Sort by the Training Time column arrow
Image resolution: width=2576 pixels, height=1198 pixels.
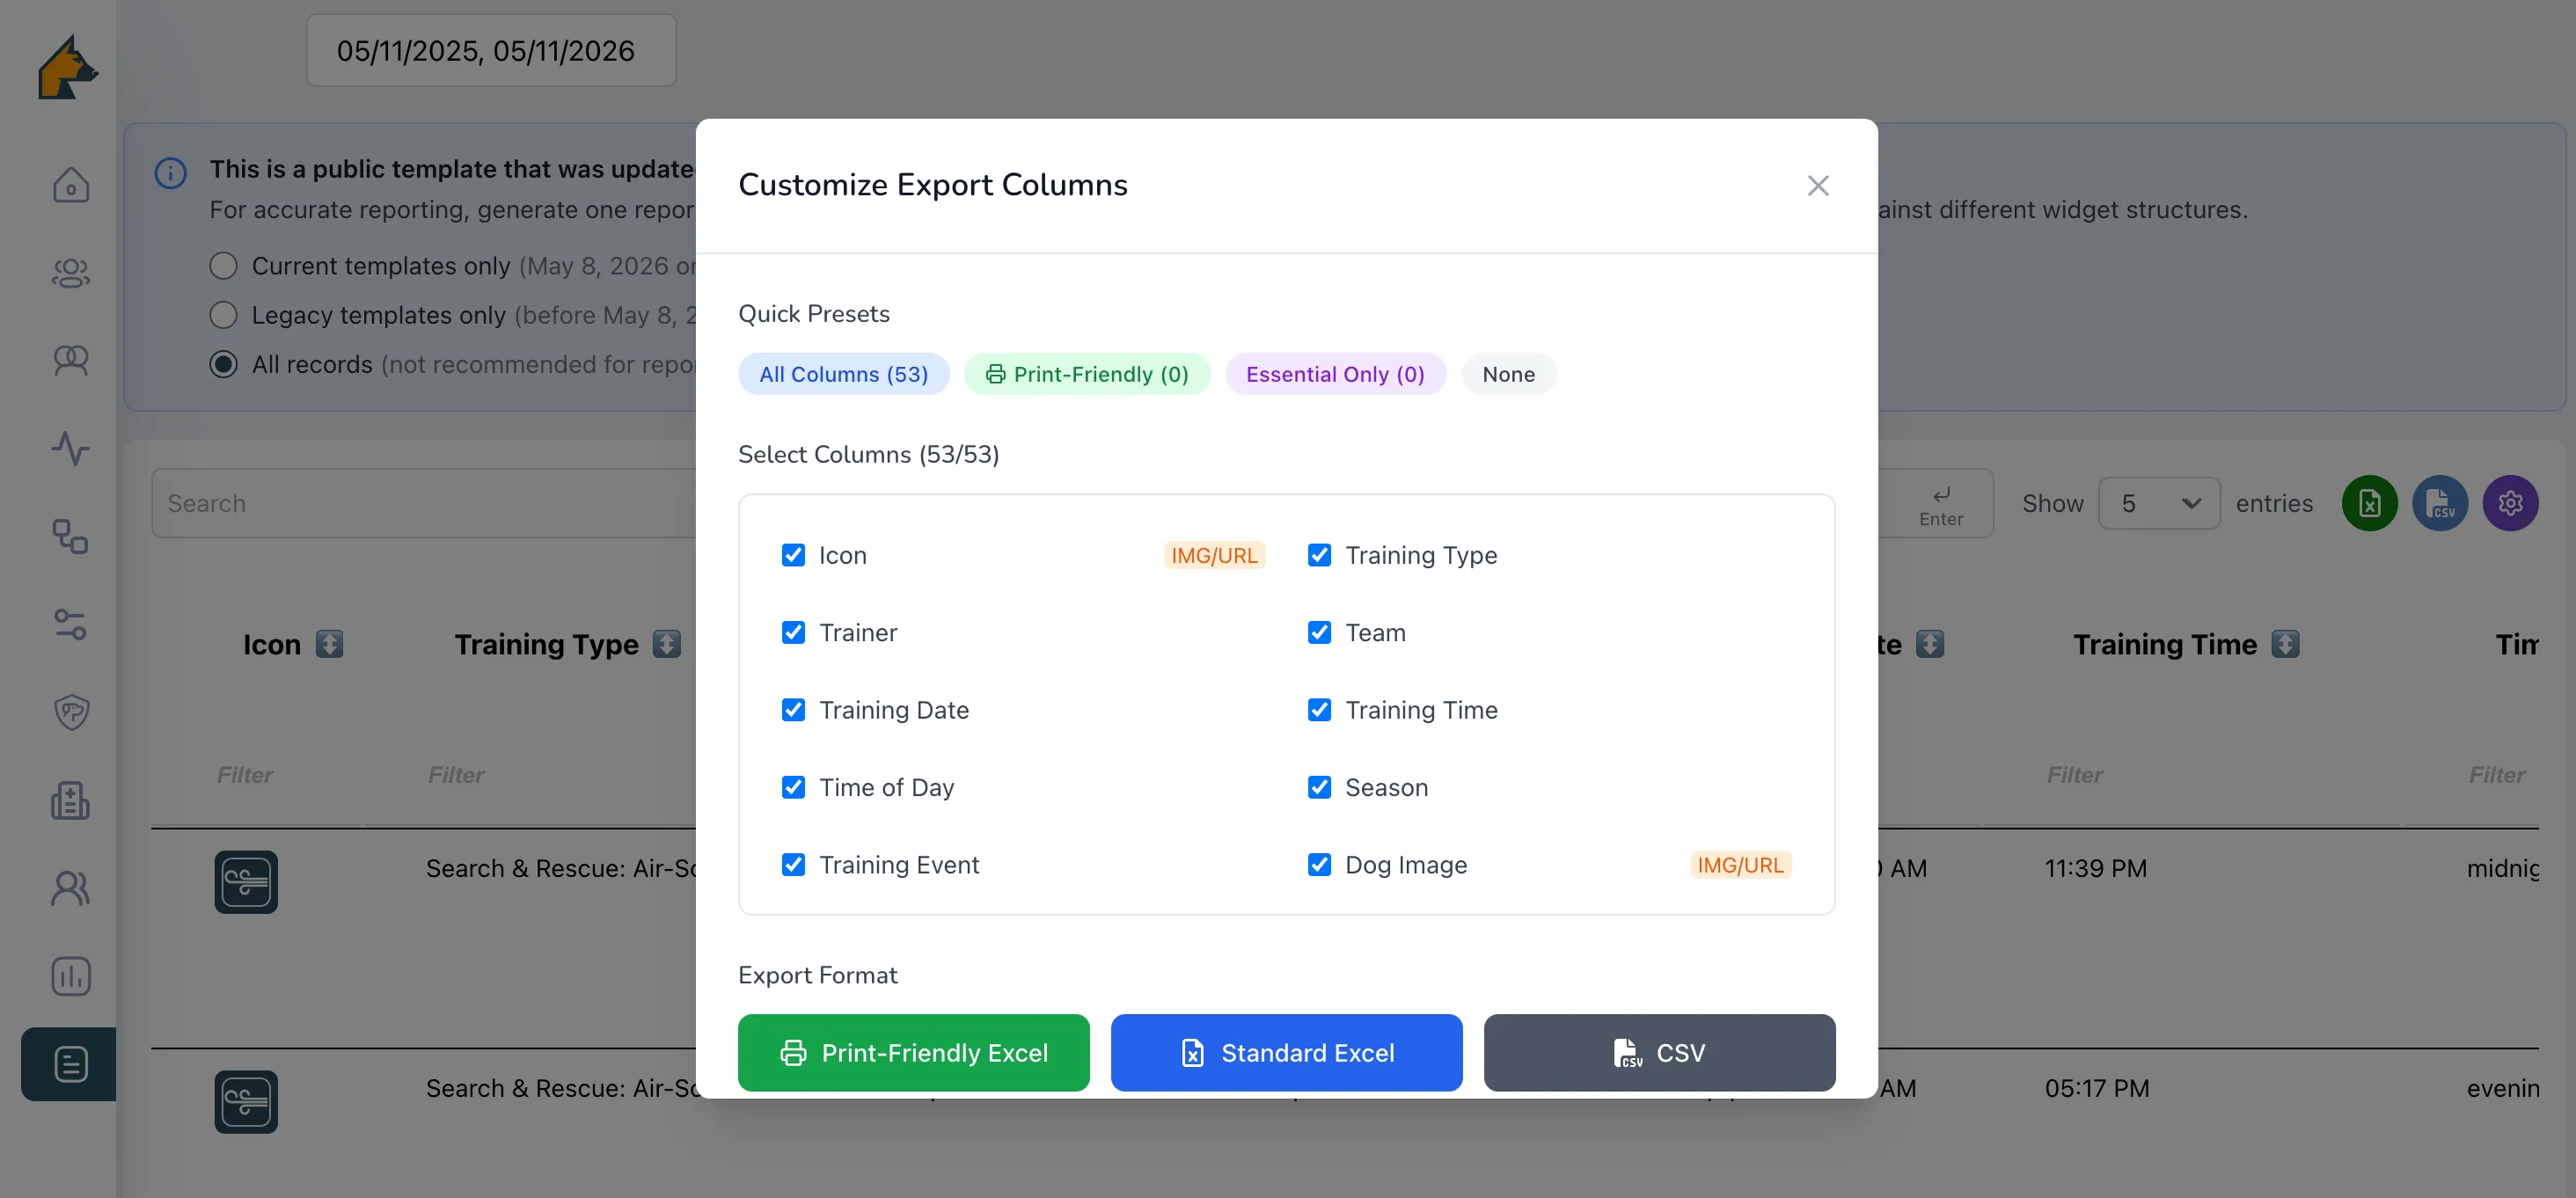[x=2284, y=644]
